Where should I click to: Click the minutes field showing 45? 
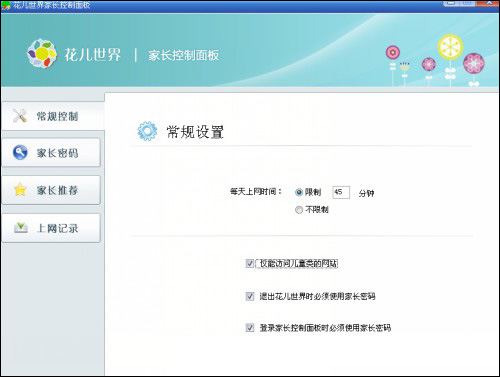(x=341, y=192)
